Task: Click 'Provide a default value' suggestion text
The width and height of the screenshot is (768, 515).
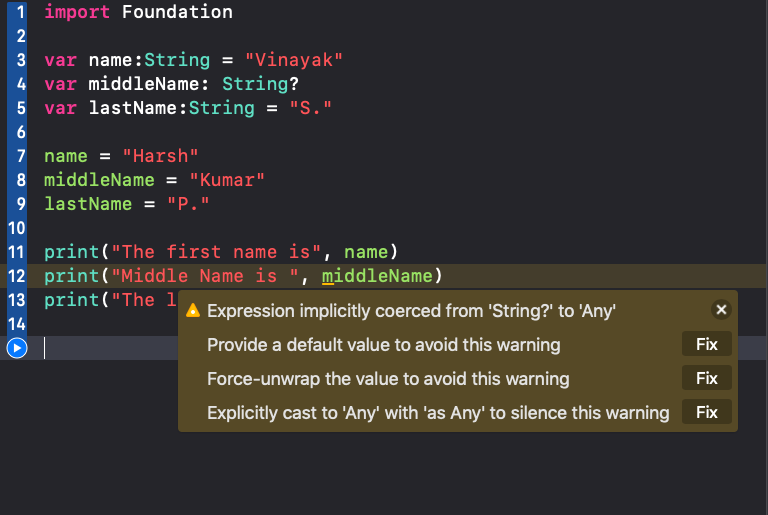Action: click(x=383, y=345)
